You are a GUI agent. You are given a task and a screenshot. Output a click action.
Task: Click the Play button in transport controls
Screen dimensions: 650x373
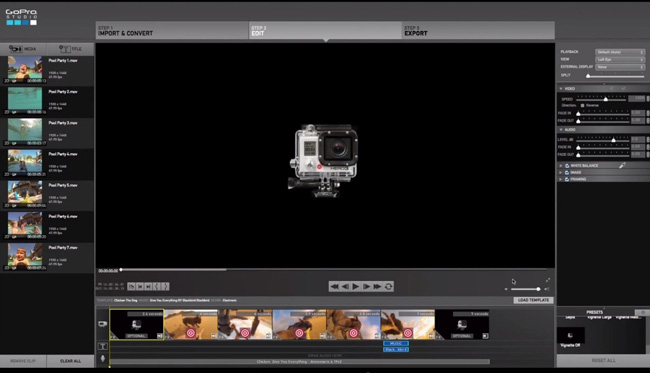pyautogui.click(x=356, y=286)
